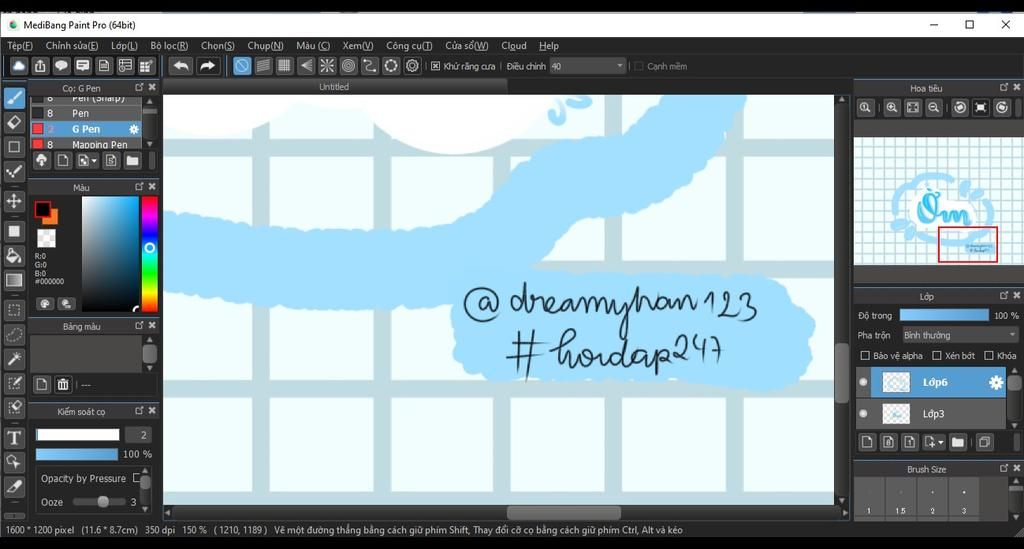Turn snap off in toolbar
Screen dimensions: 1024x549
242,66
